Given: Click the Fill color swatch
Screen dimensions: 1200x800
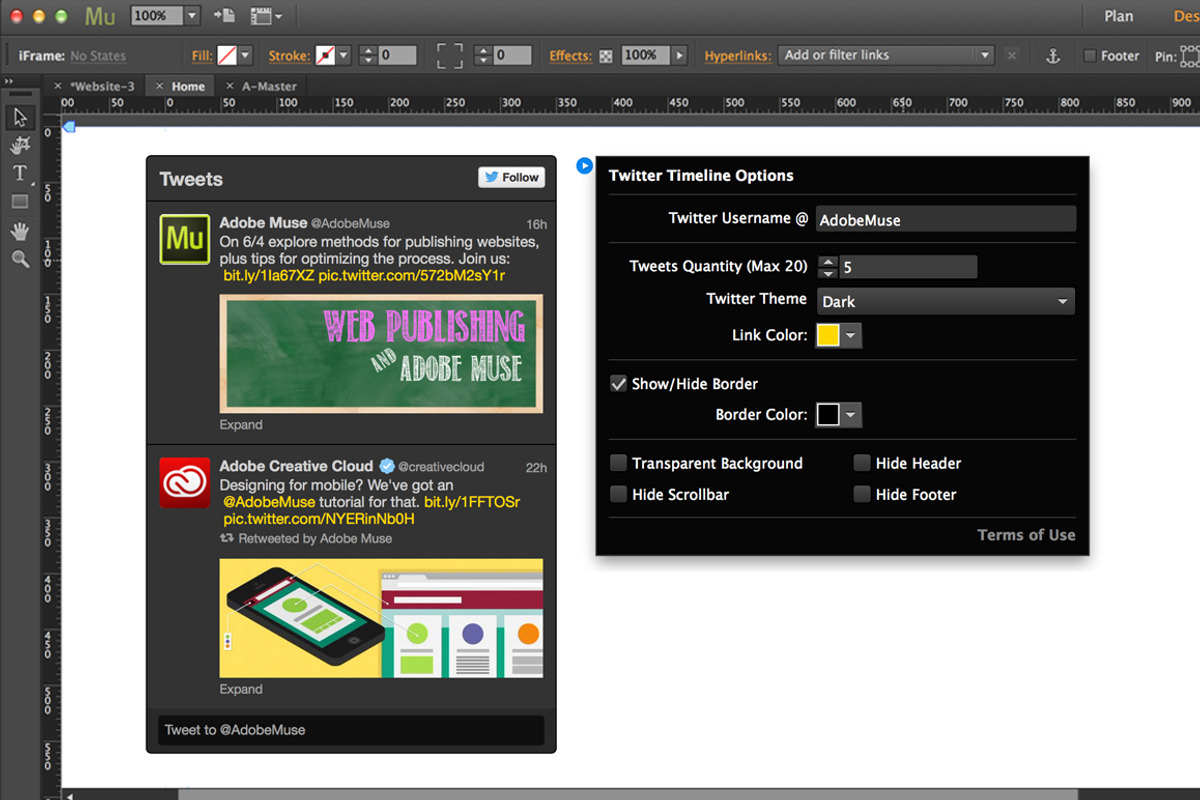Looking at the screenshot, I should (x=227, y=56).
